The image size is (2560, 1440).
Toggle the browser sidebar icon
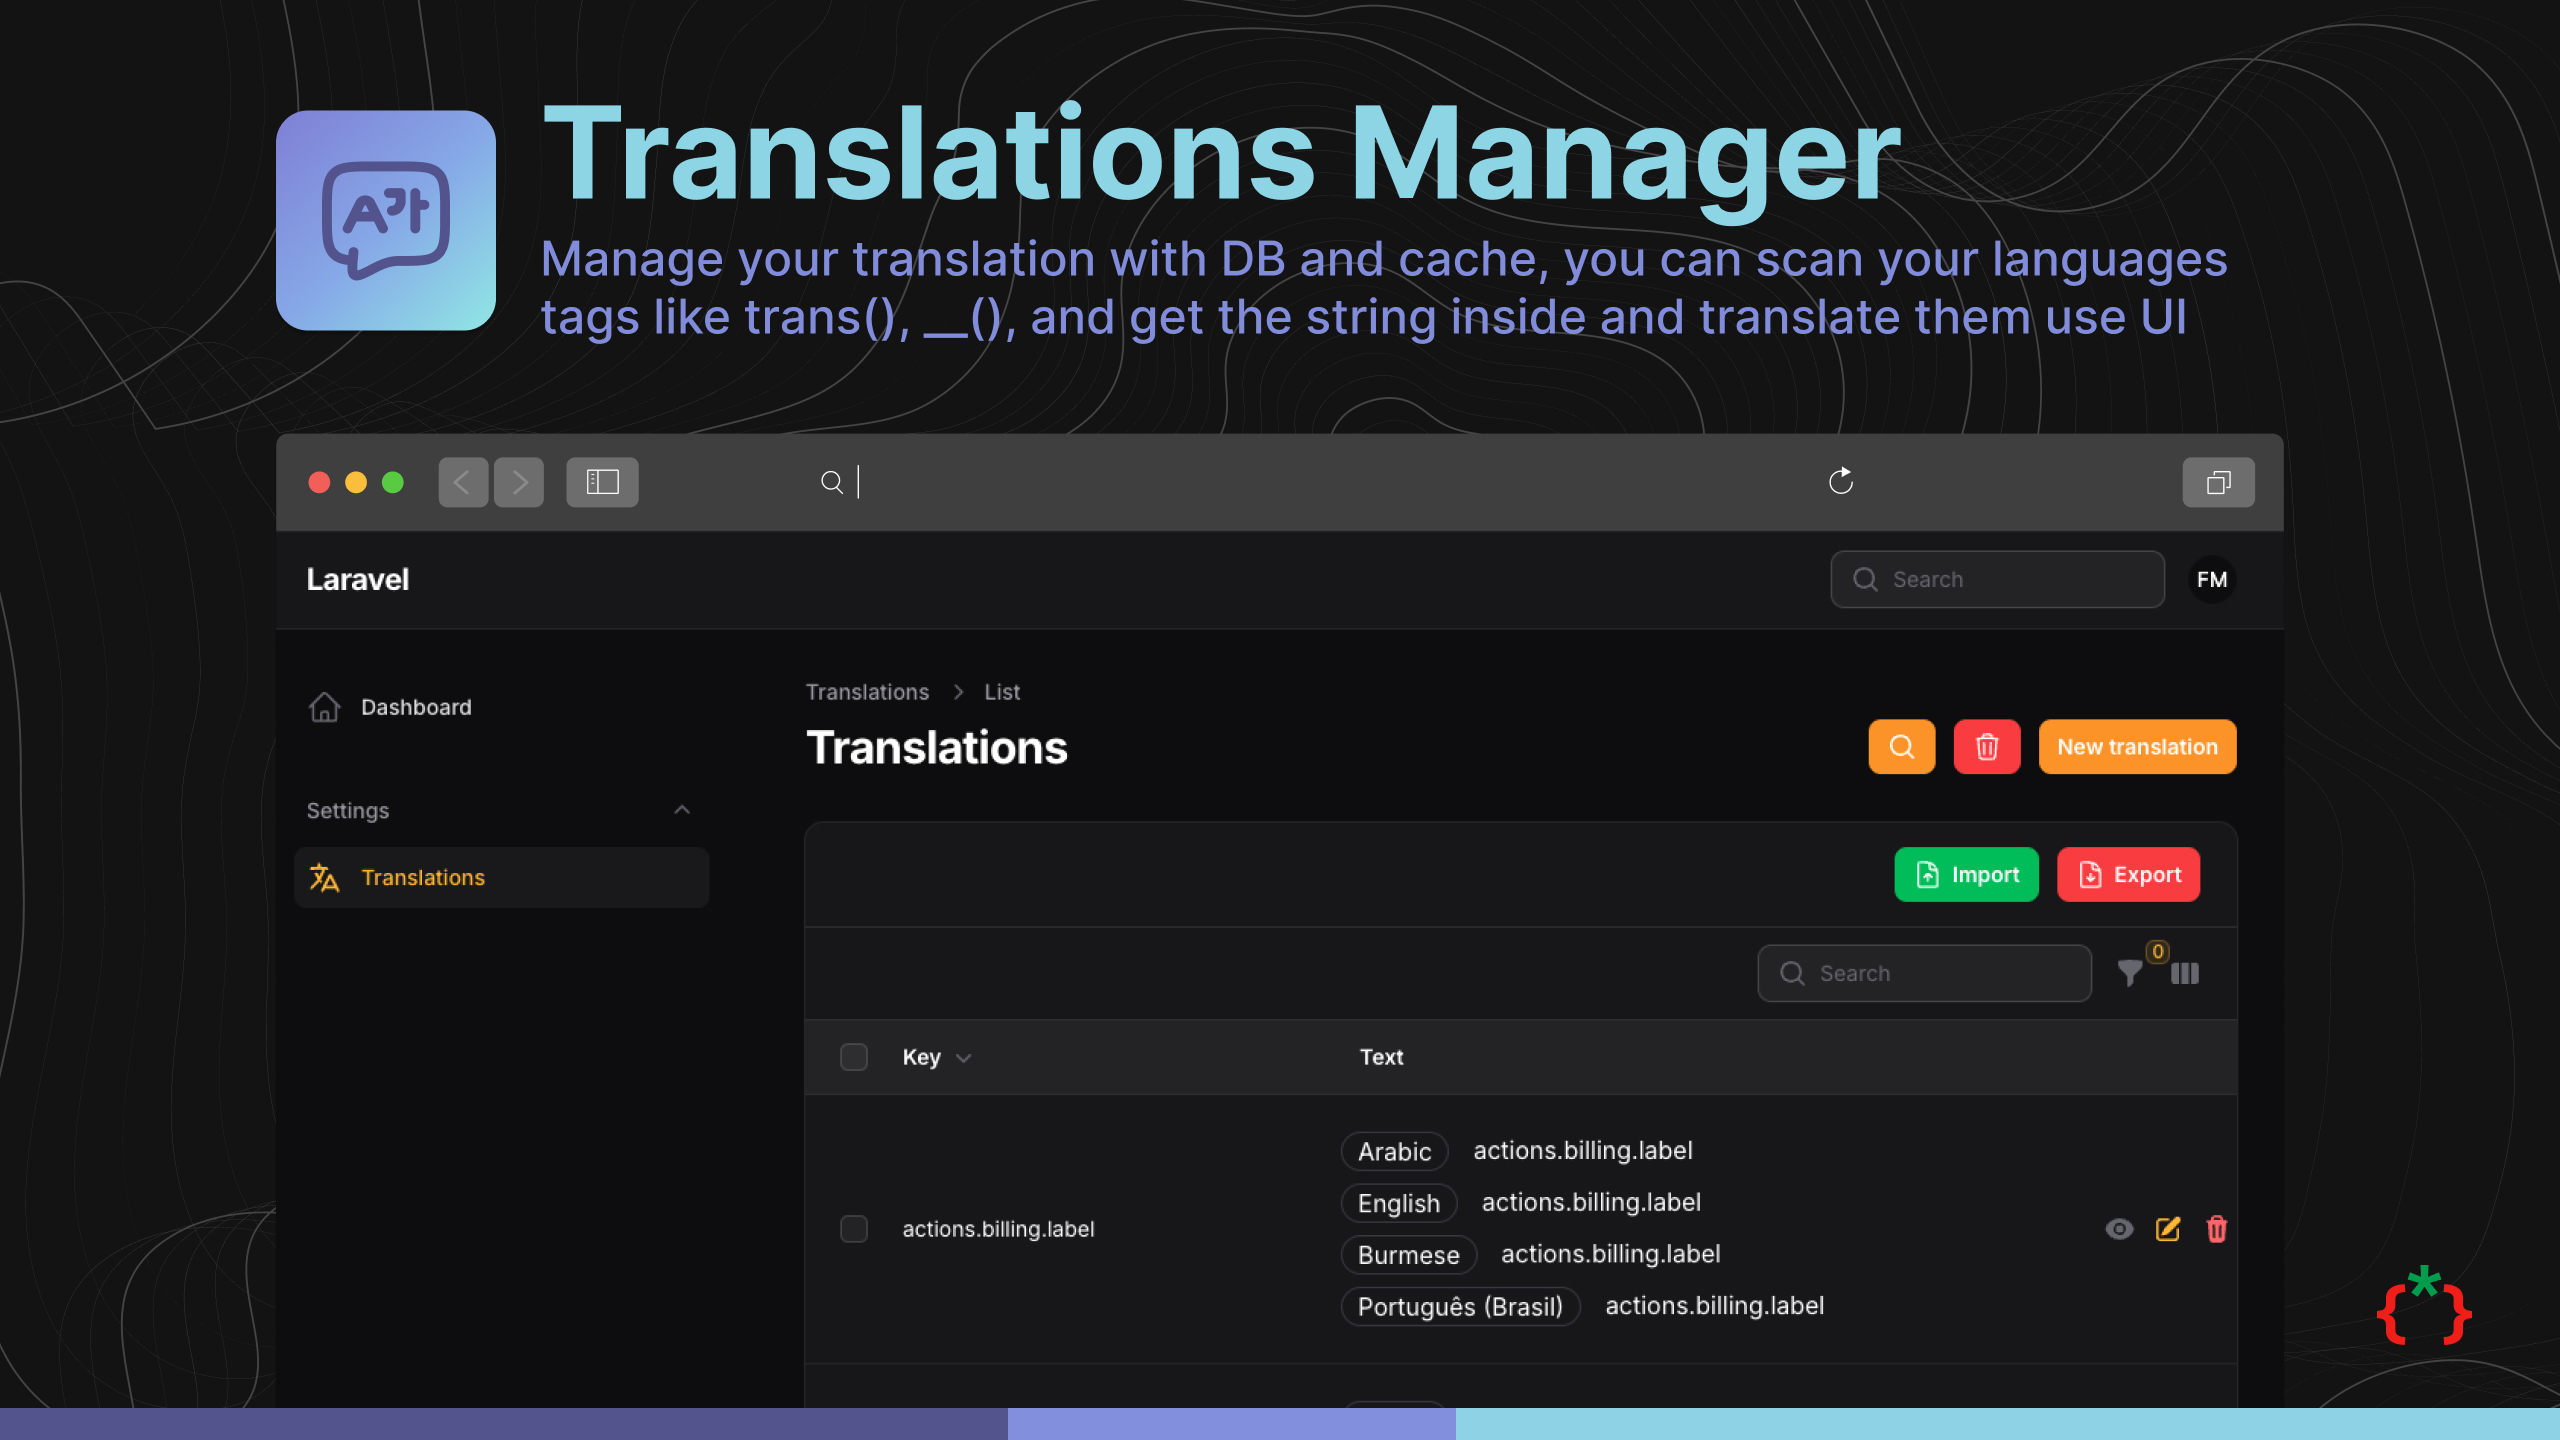coord(602,482)
